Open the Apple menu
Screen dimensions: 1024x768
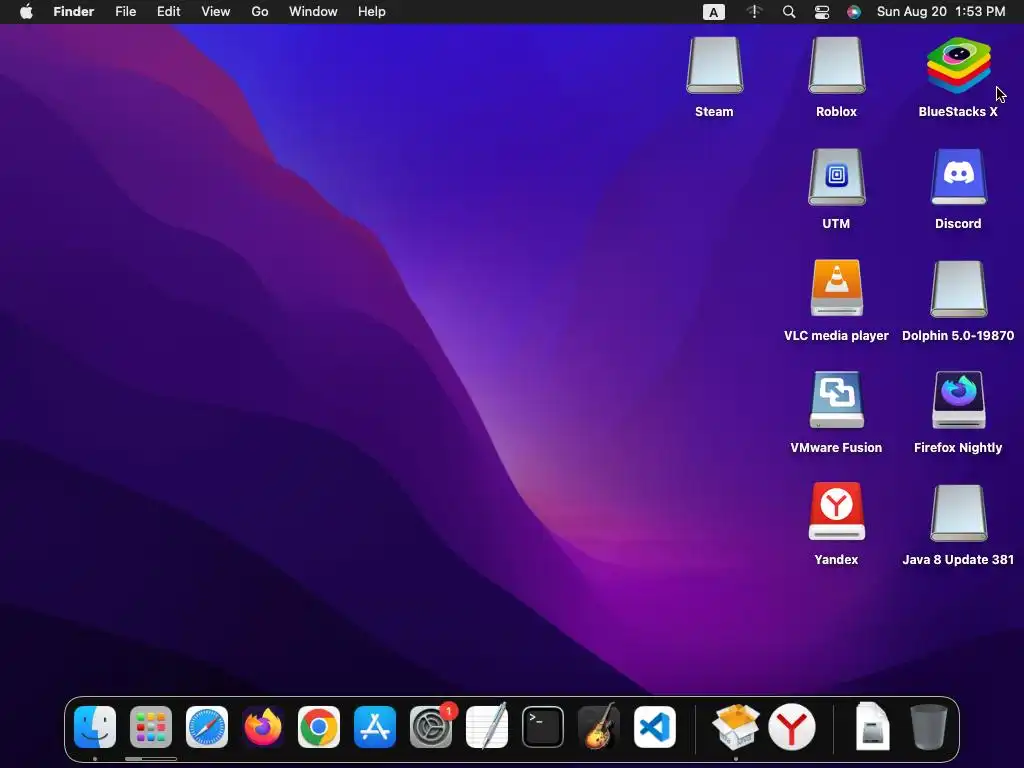26,12
